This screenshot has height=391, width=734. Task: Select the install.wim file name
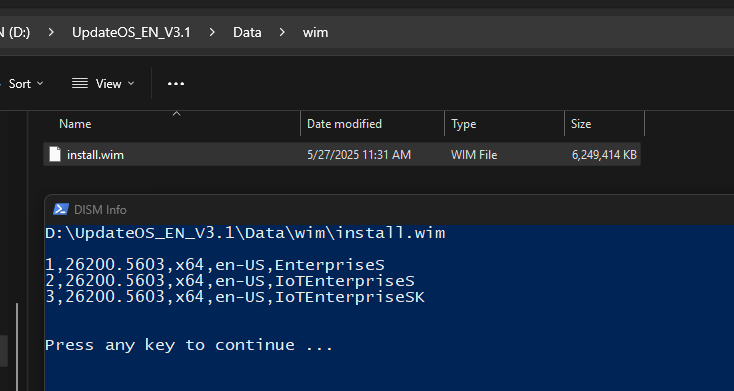(95, 155)
